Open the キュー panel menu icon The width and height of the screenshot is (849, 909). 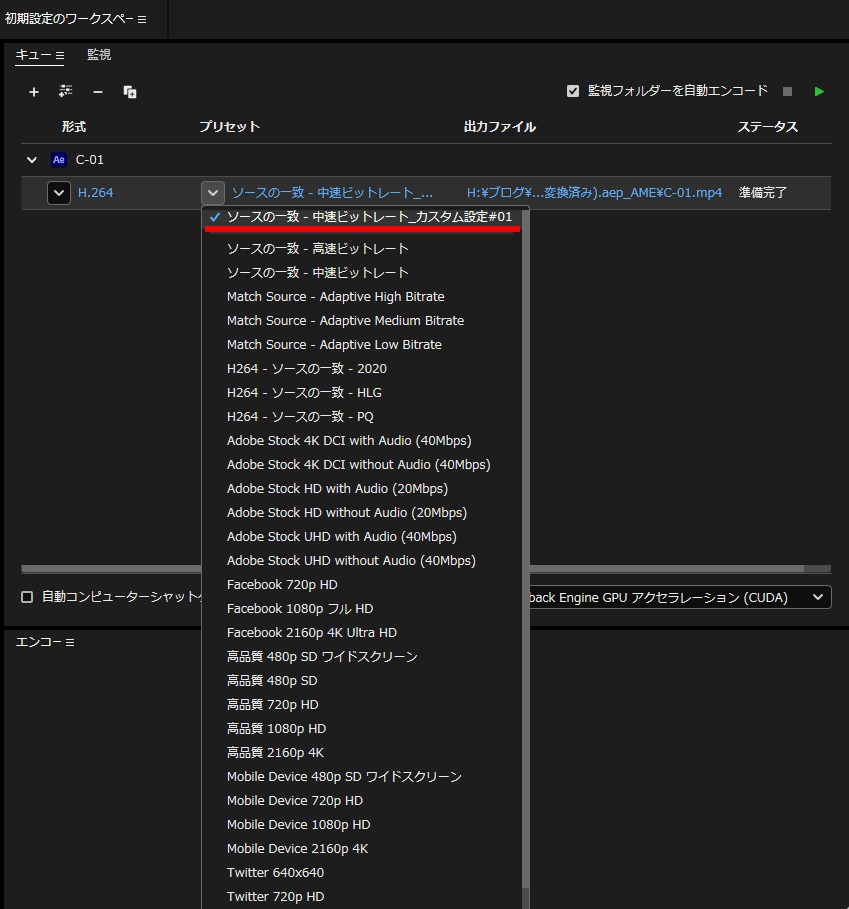pos(60,56)
